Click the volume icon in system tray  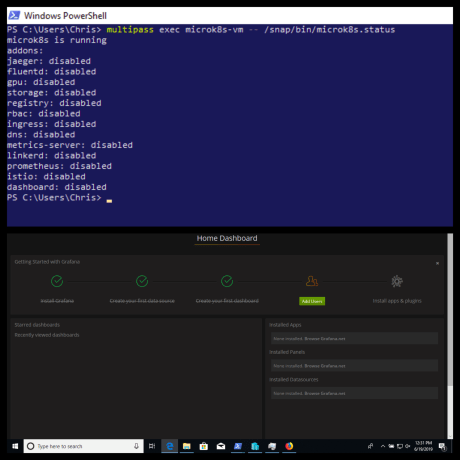pyautogui.click(x=407, y=446)
